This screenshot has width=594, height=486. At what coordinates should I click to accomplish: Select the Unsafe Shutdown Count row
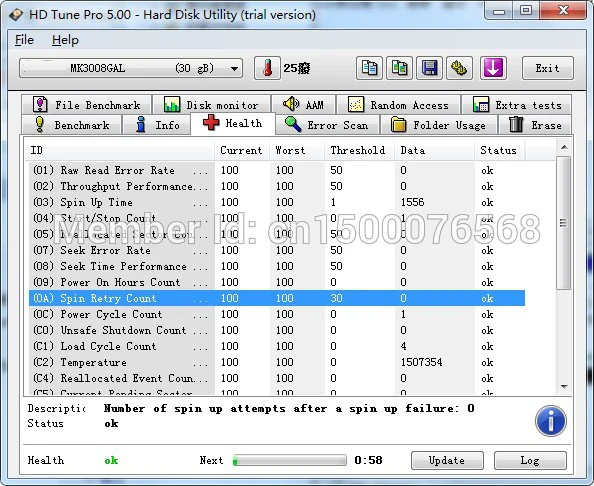[277, 330]
